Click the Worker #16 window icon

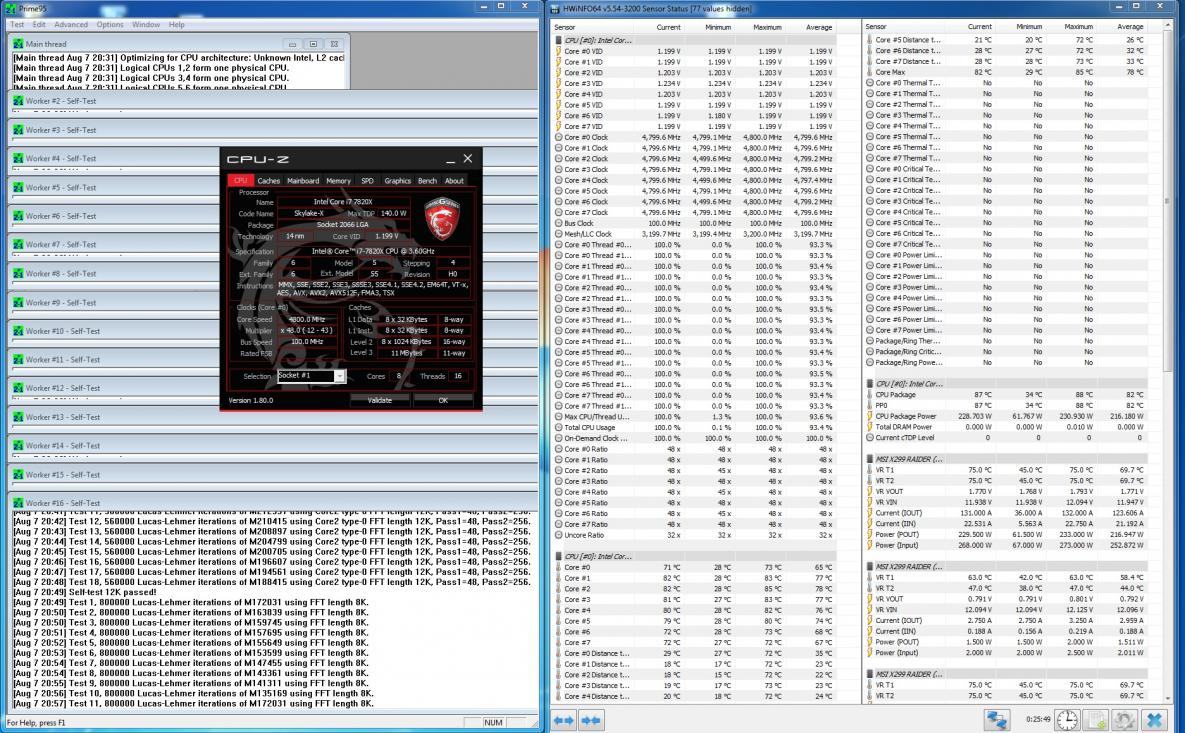[18, 503]
